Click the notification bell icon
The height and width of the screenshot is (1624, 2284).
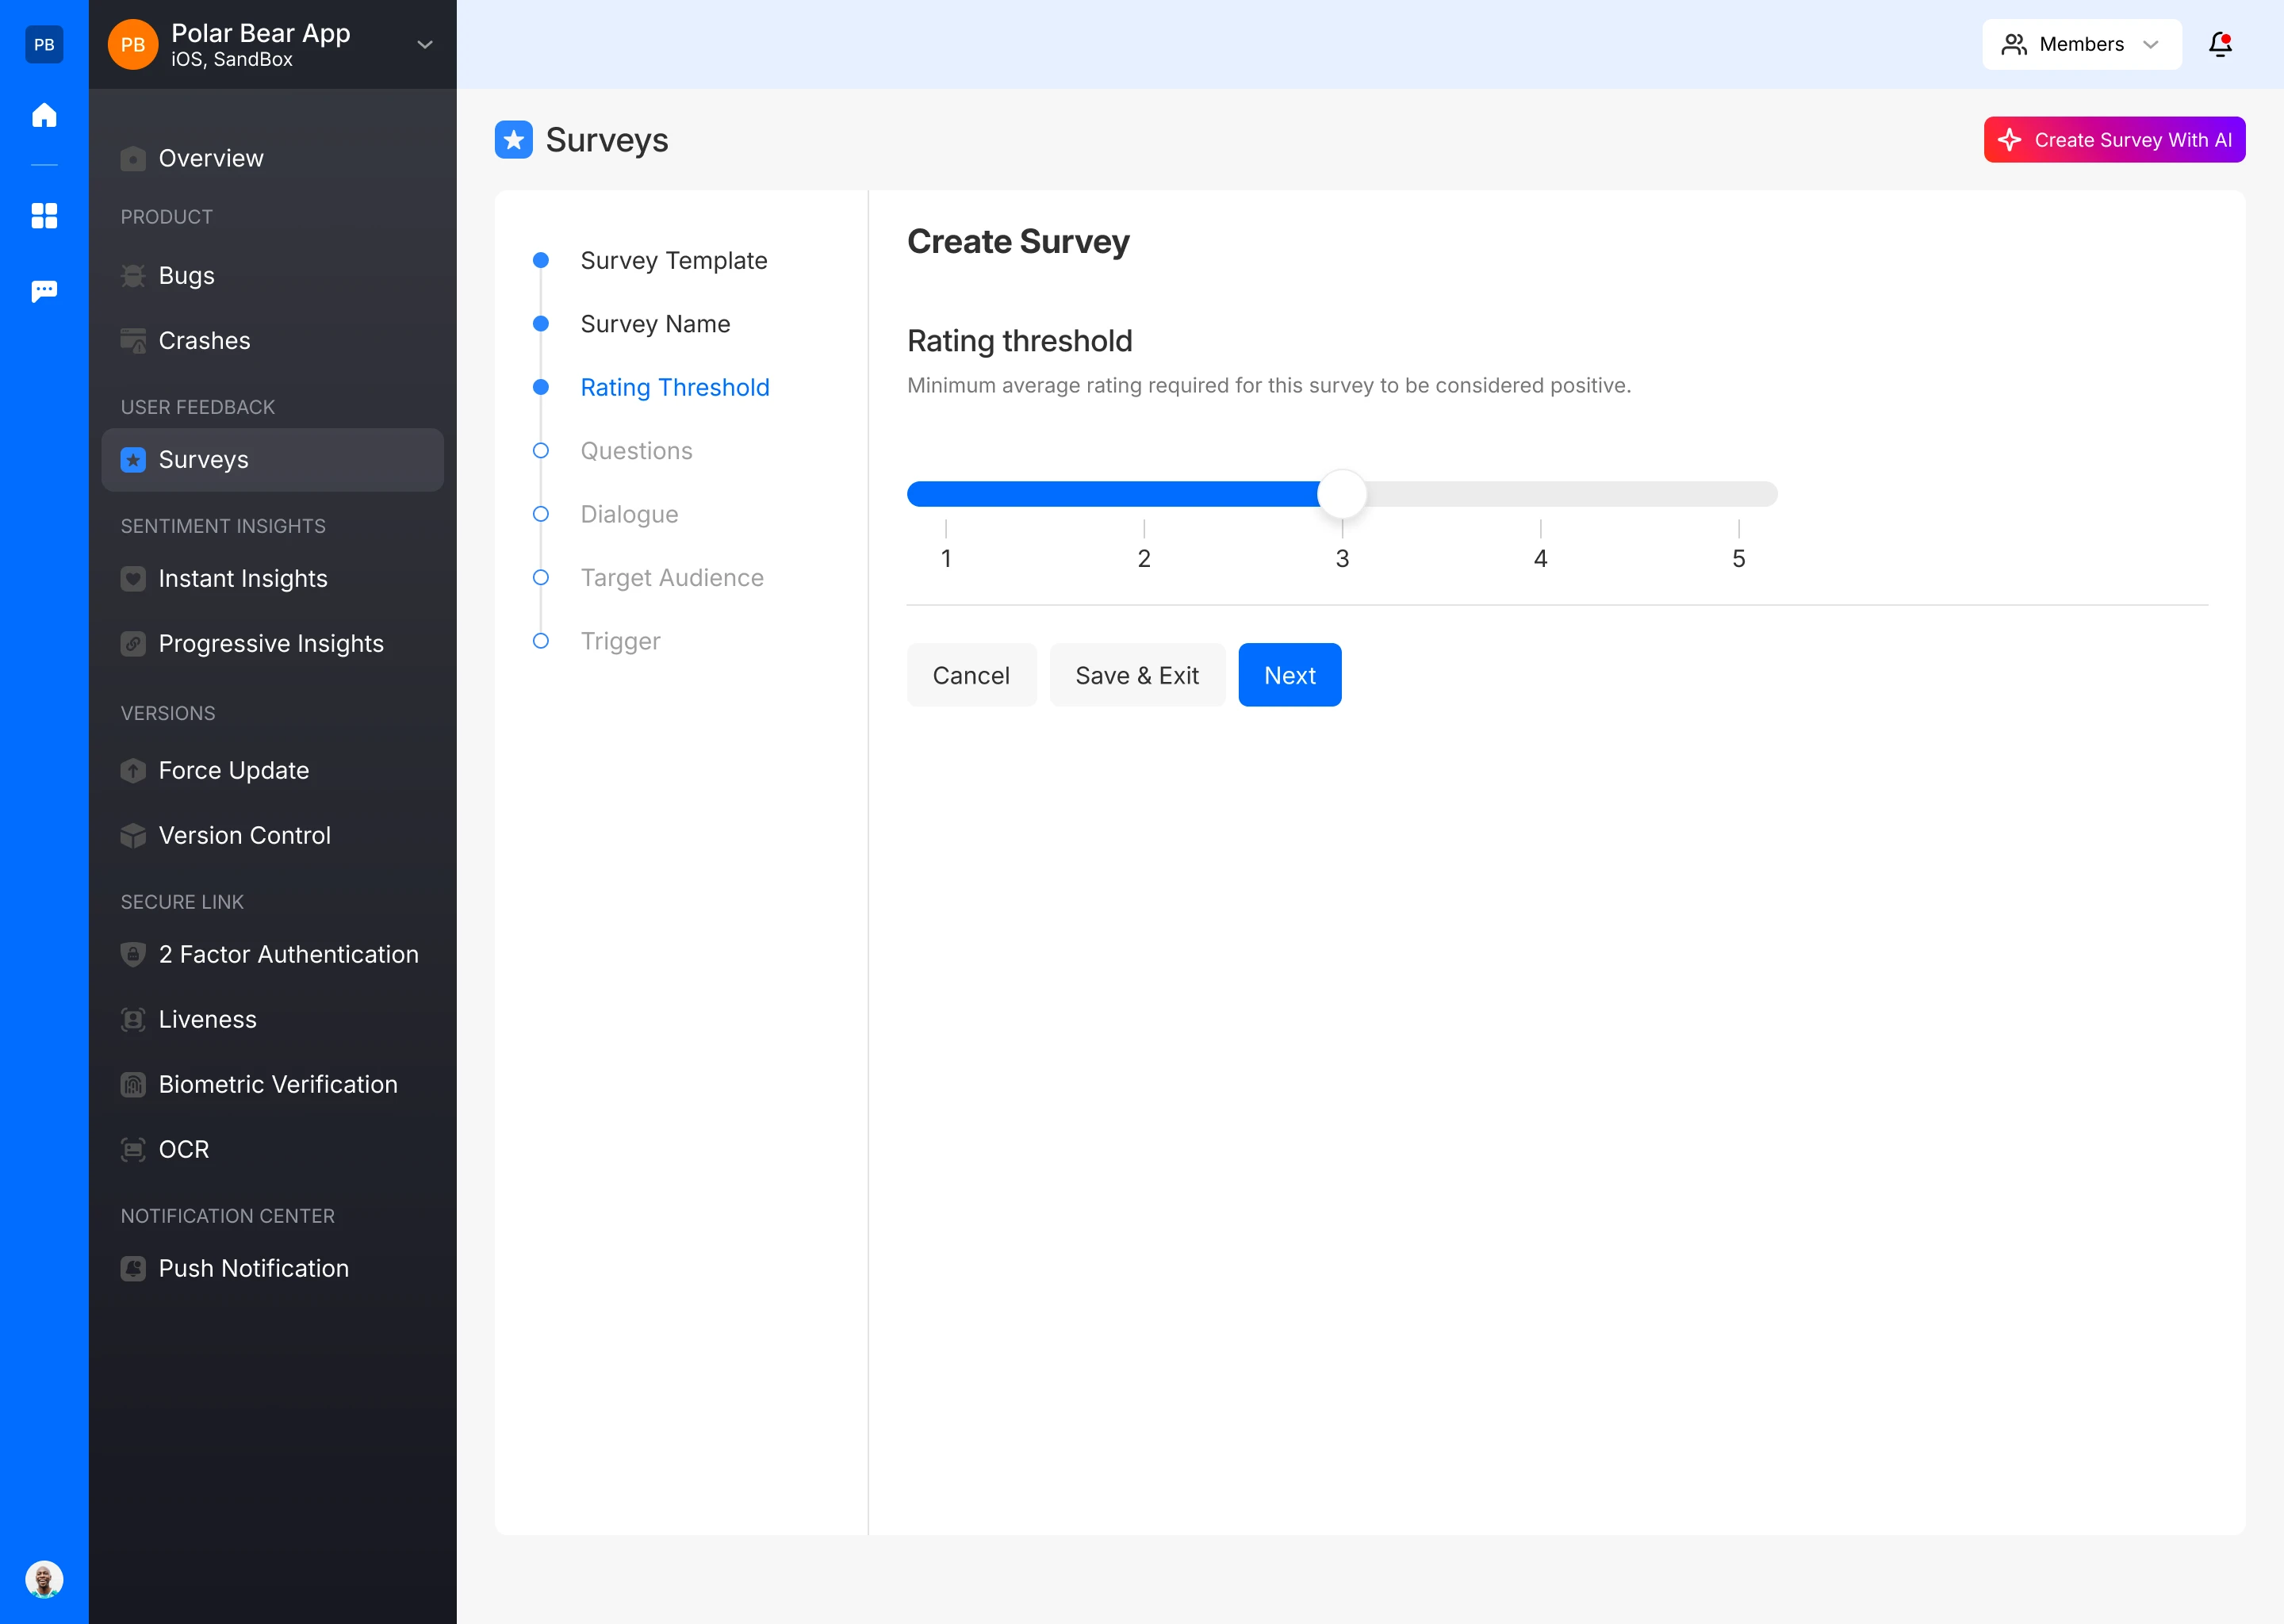(2220, 44)
